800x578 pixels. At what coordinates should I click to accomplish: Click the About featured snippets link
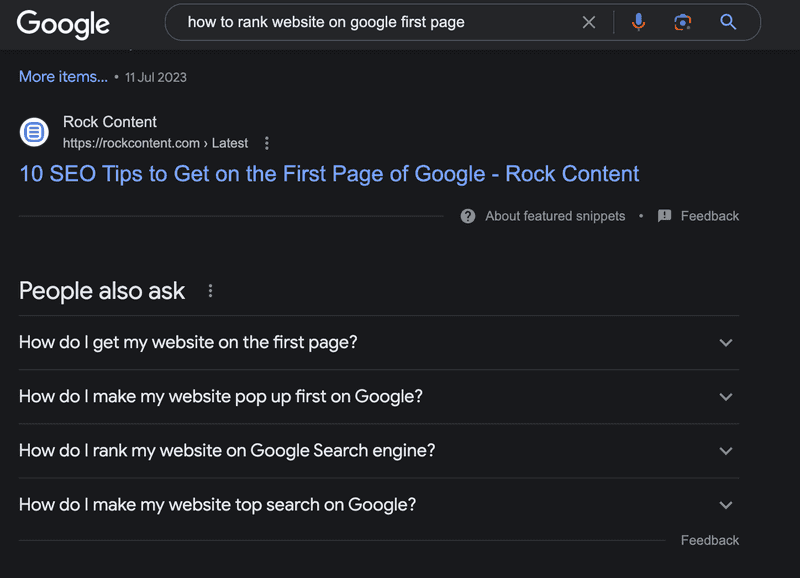555,216
